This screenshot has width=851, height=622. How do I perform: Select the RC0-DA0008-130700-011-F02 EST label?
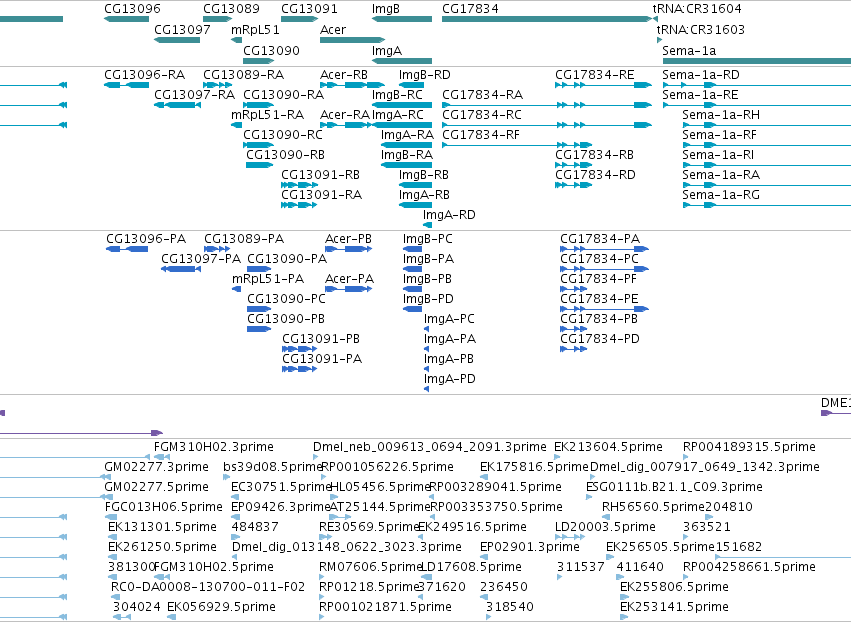[208, 587]
